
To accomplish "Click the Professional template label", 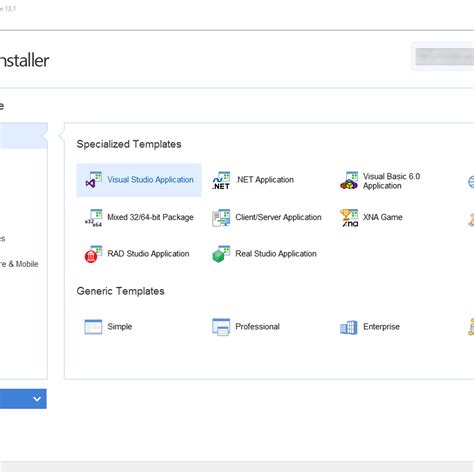I will (257, 327).
